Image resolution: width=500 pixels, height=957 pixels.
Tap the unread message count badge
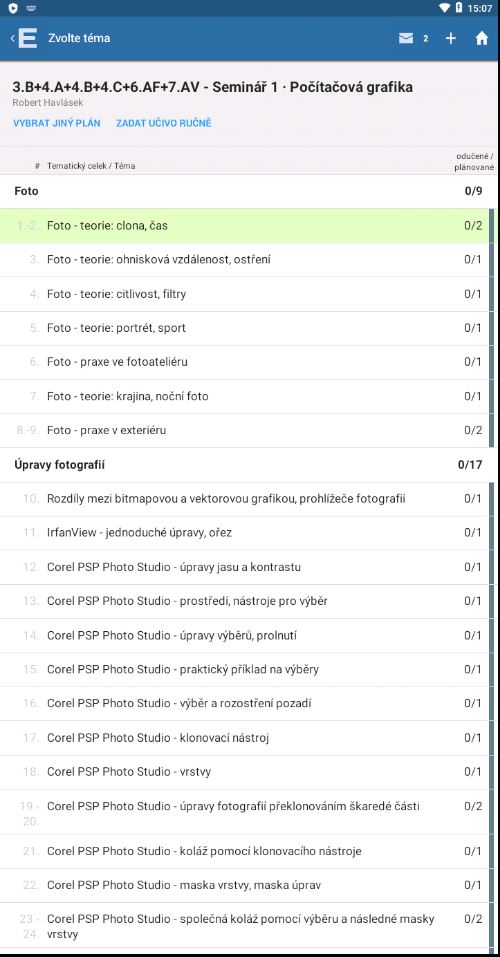coord(426,38)
